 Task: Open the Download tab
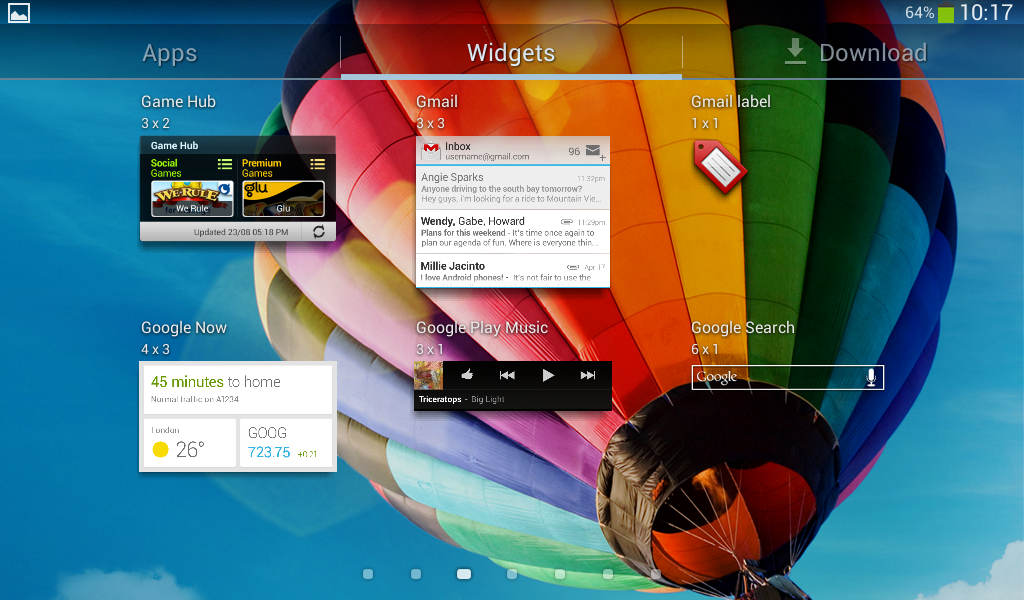click(855, 53)
